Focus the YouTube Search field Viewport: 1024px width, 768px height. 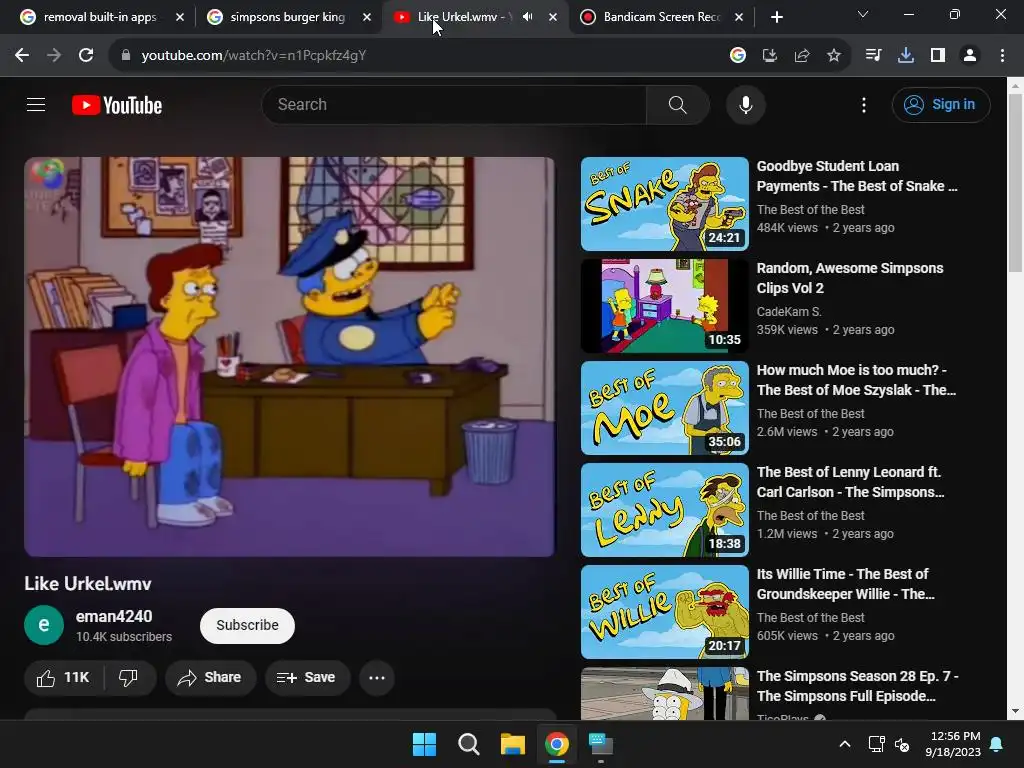click(x=454, y=104)
